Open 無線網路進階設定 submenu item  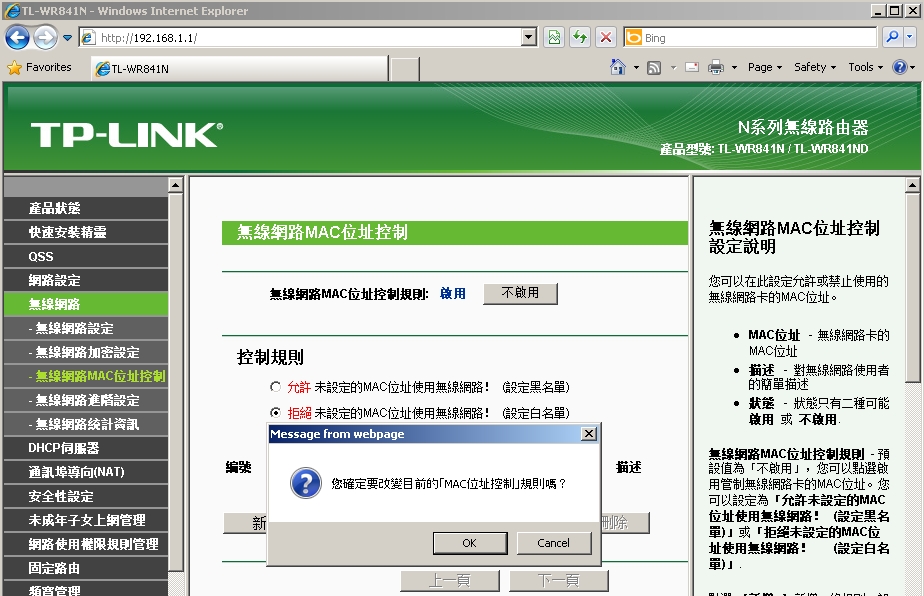click(85, 400)
